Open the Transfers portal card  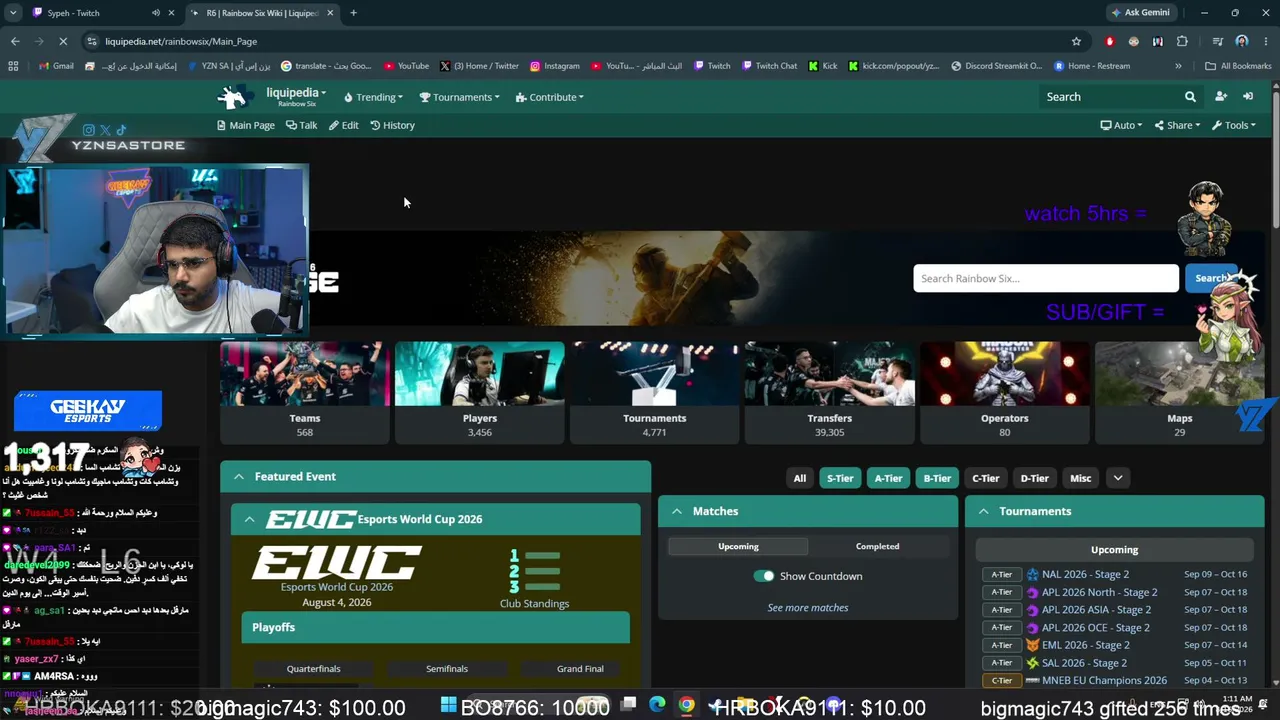[x=830, y=391]
